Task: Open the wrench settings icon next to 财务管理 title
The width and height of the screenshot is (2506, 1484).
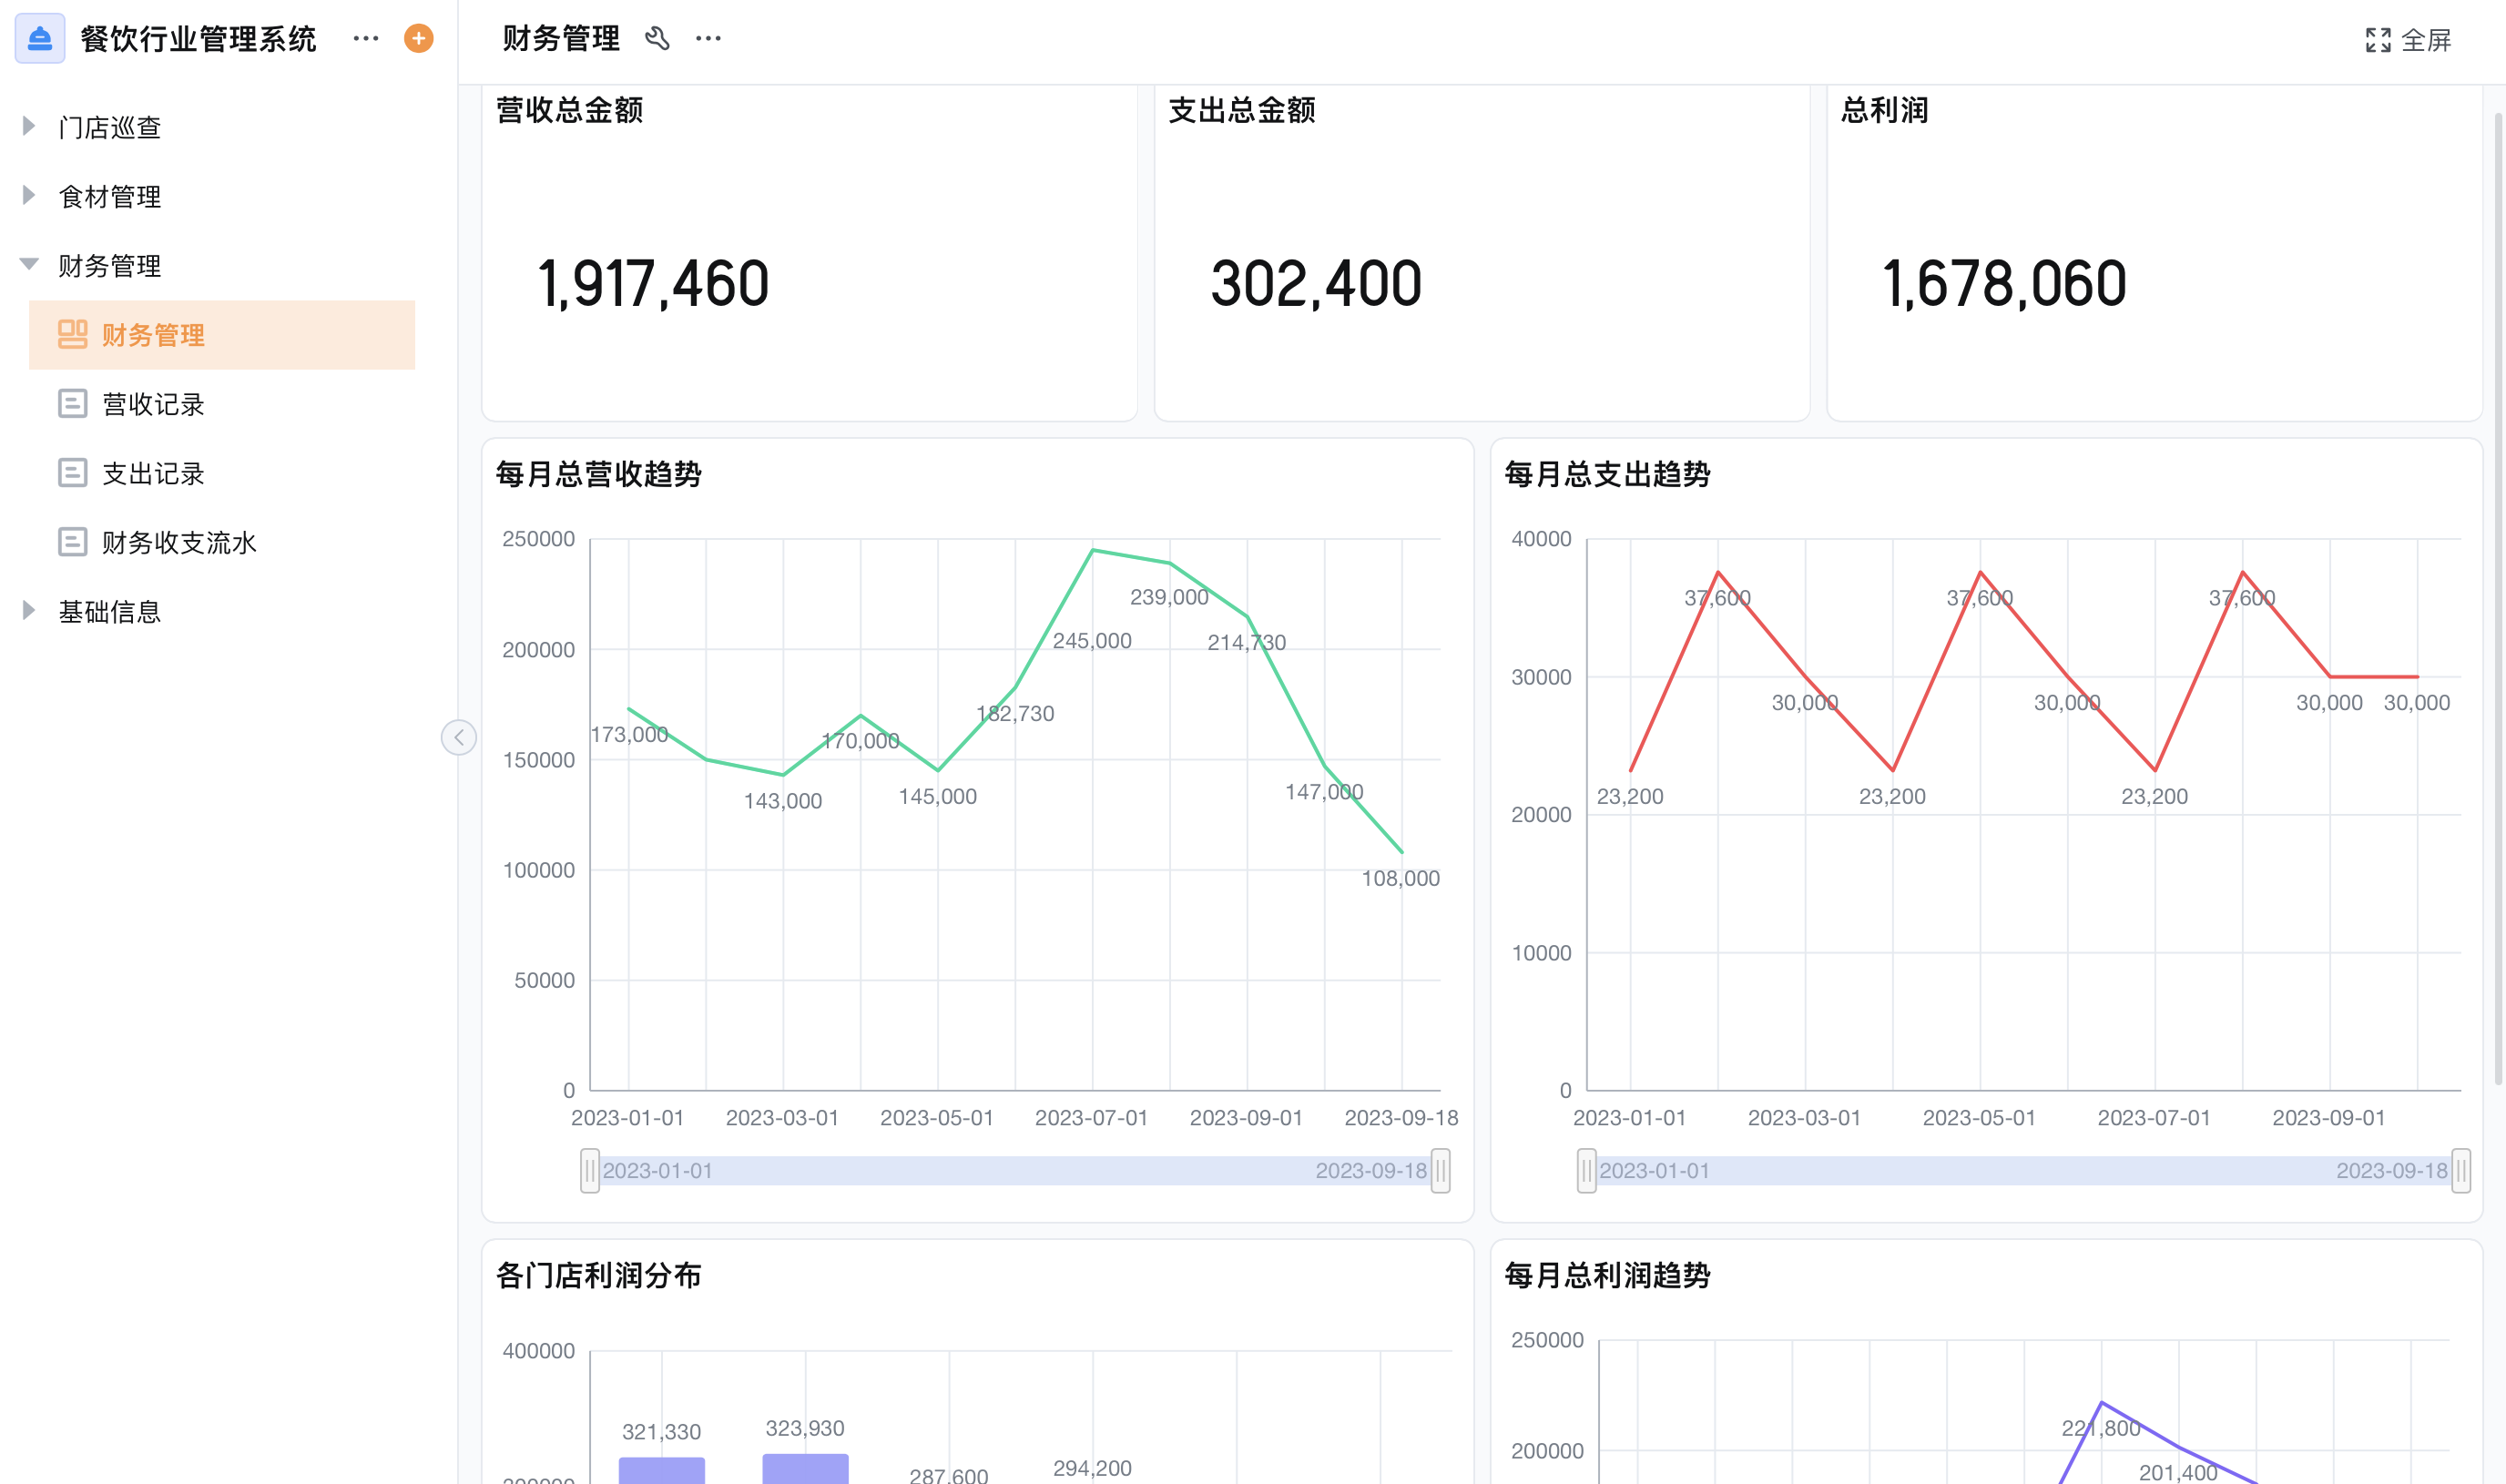Action: (x=657, y=39)
